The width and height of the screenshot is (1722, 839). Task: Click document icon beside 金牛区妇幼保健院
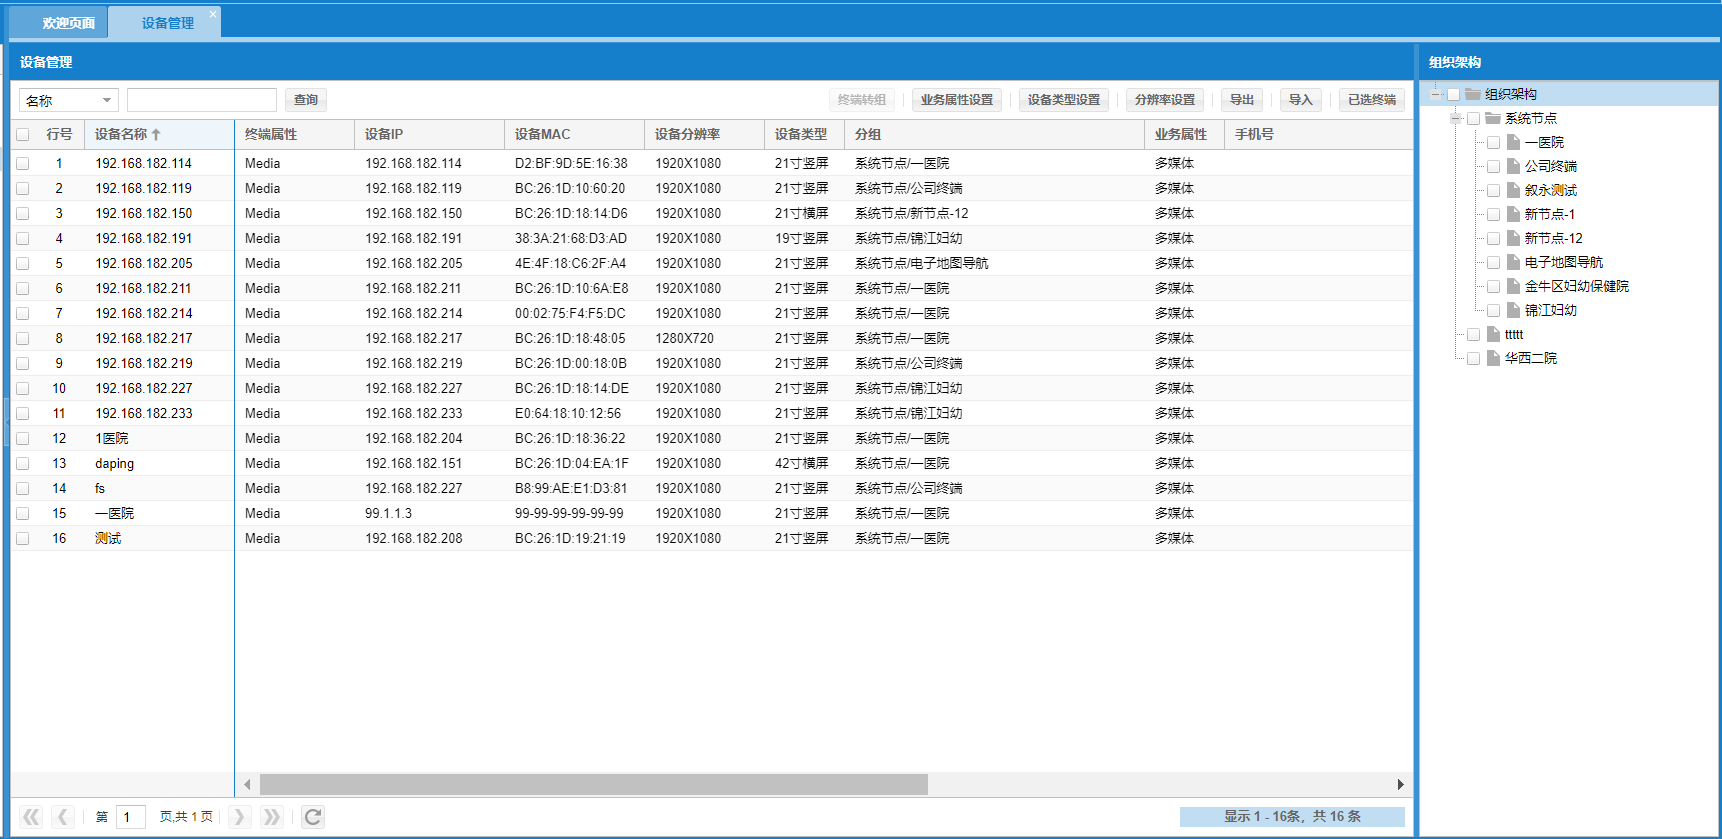[x=1513, y=286]
